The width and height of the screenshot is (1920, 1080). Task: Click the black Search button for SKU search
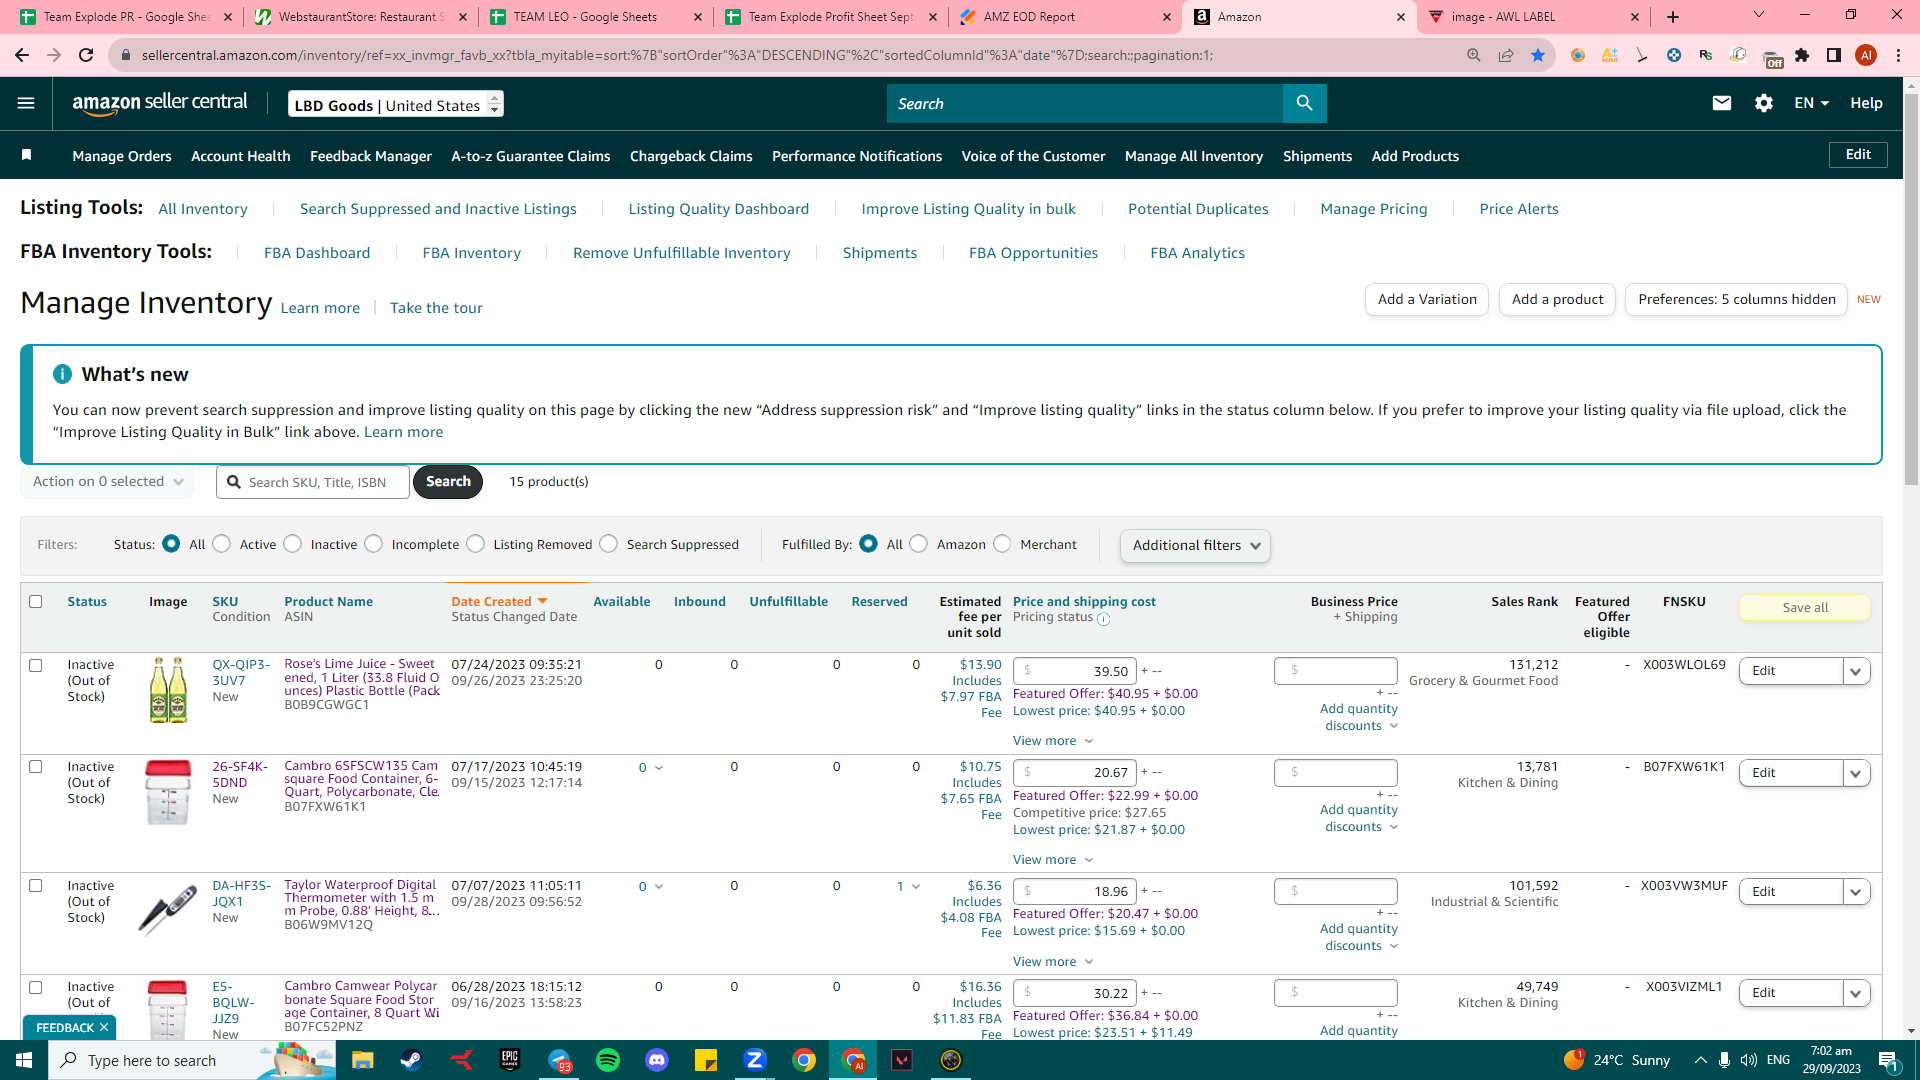pyautogui.click(x=448, y=481)
